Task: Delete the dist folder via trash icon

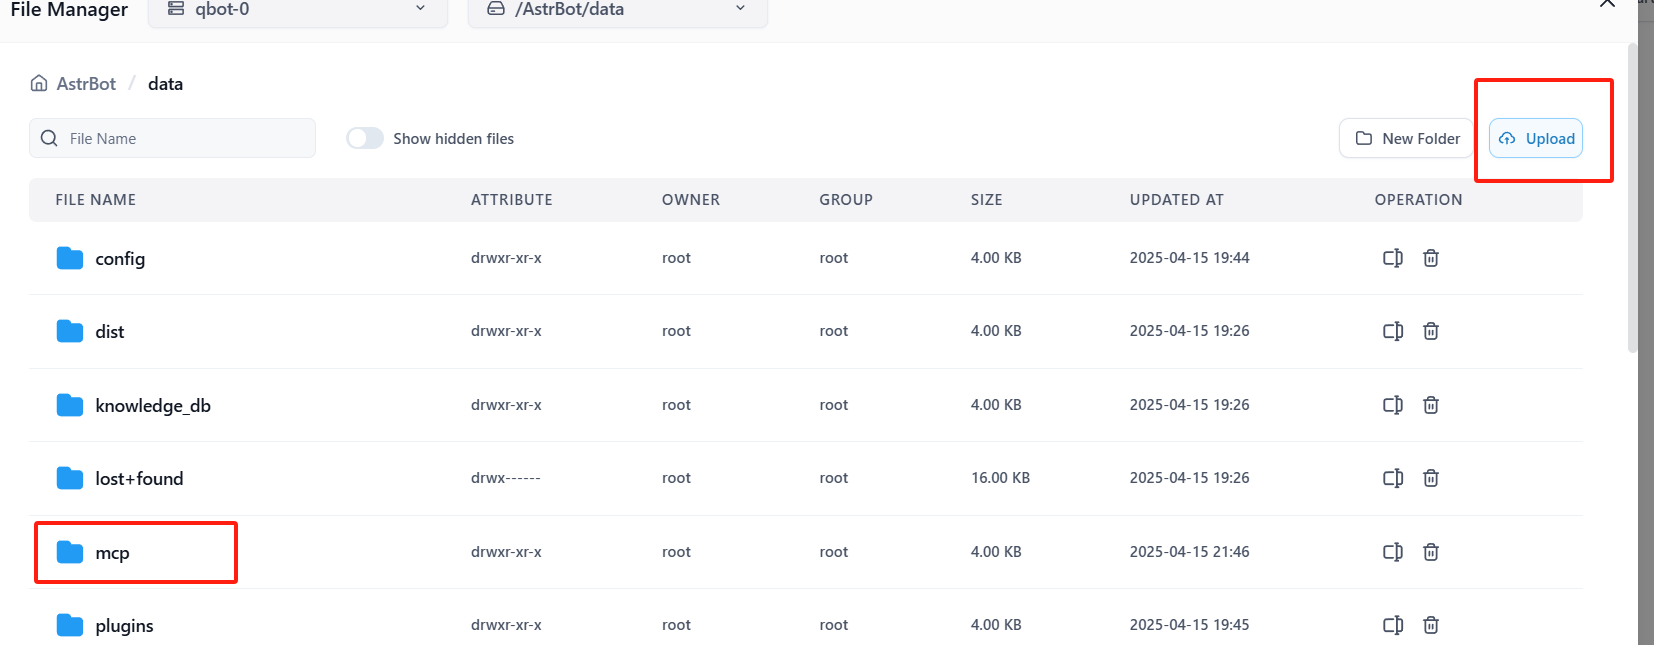Action: 1431,331
